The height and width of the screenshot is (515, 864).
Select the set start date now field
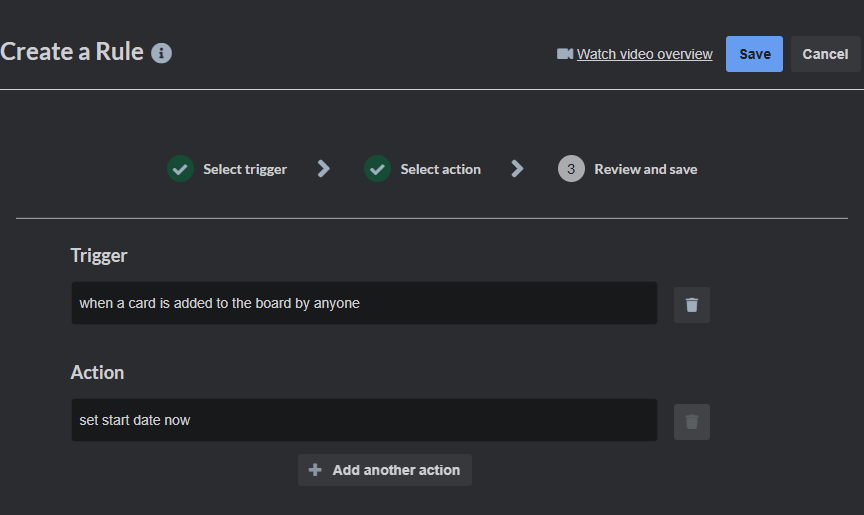(x=364, y=420)
